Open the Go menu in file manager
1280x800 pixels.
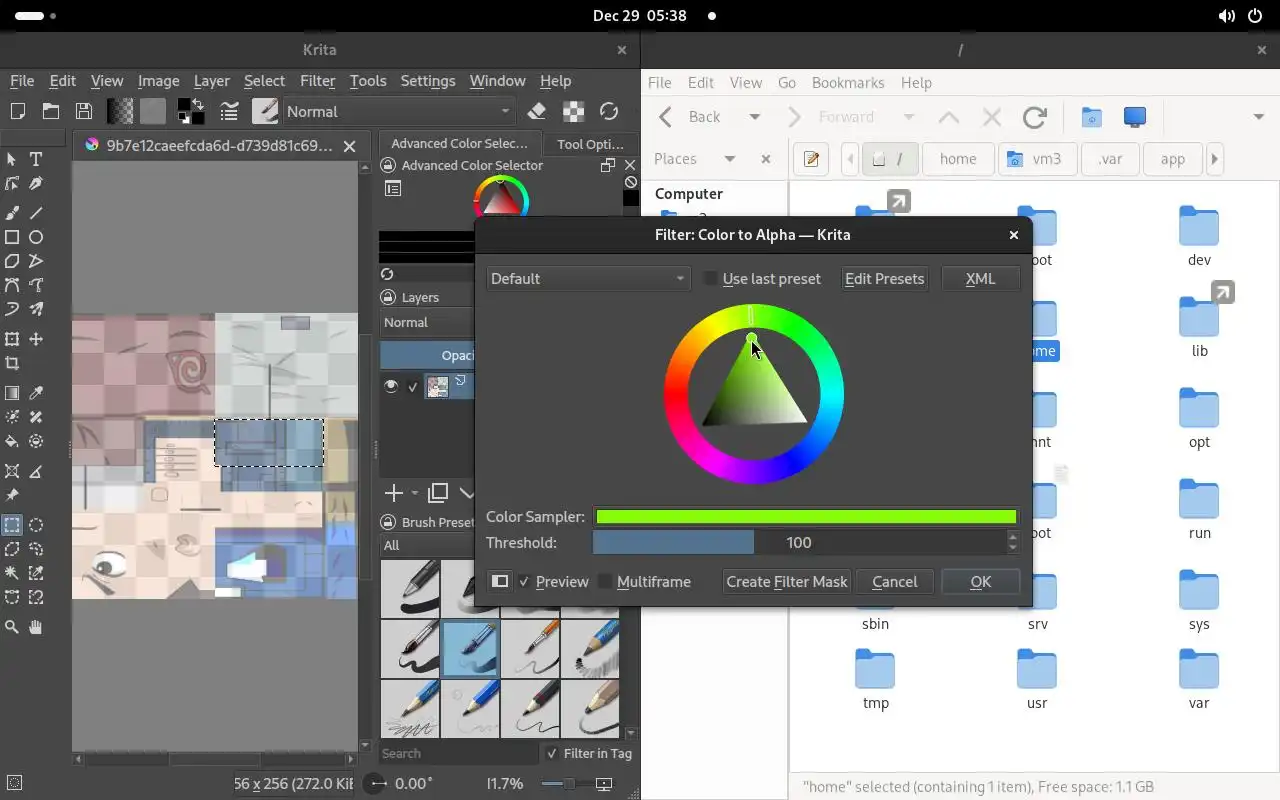click(x=787, y=83)
